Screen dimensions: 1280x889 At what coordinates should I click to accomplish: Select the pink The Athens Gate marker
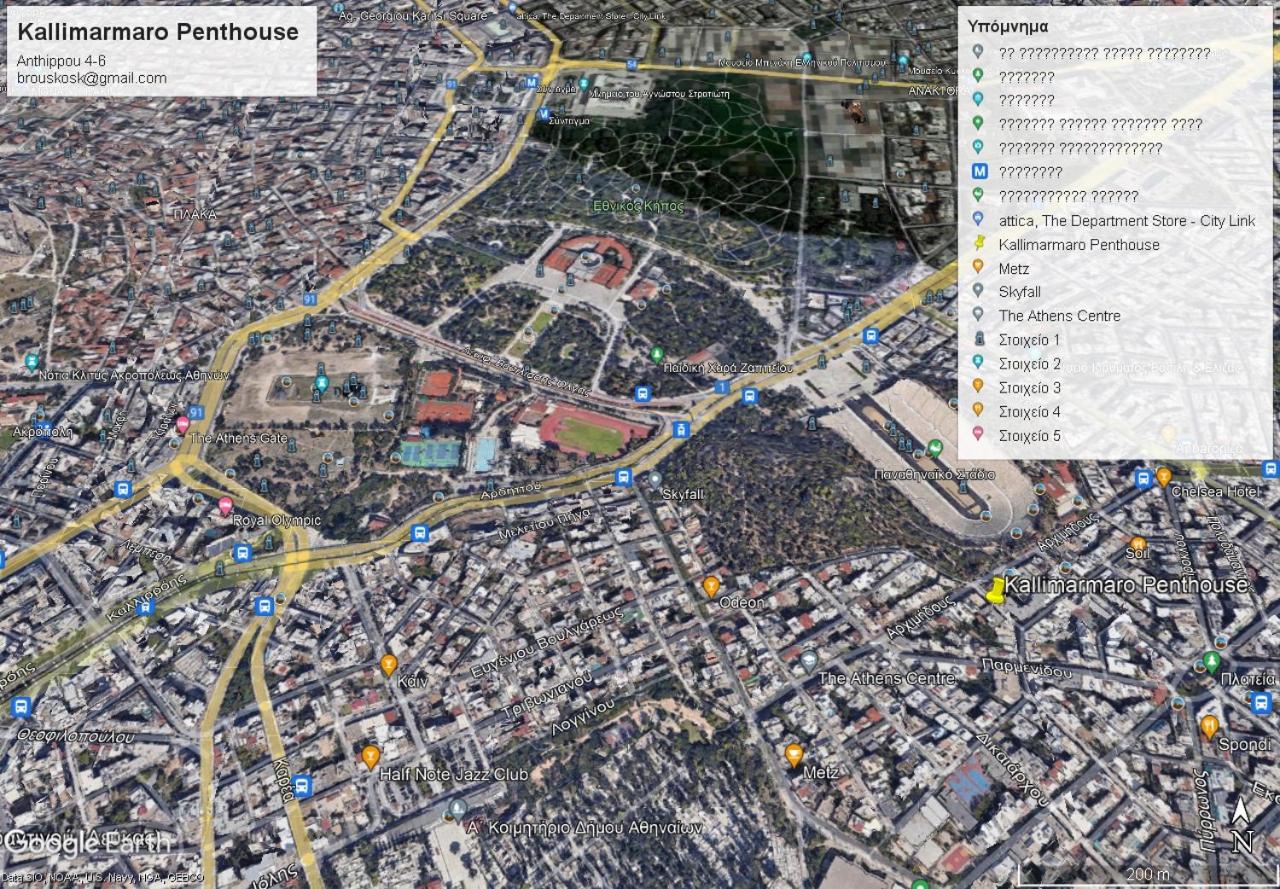pos(182,424)
